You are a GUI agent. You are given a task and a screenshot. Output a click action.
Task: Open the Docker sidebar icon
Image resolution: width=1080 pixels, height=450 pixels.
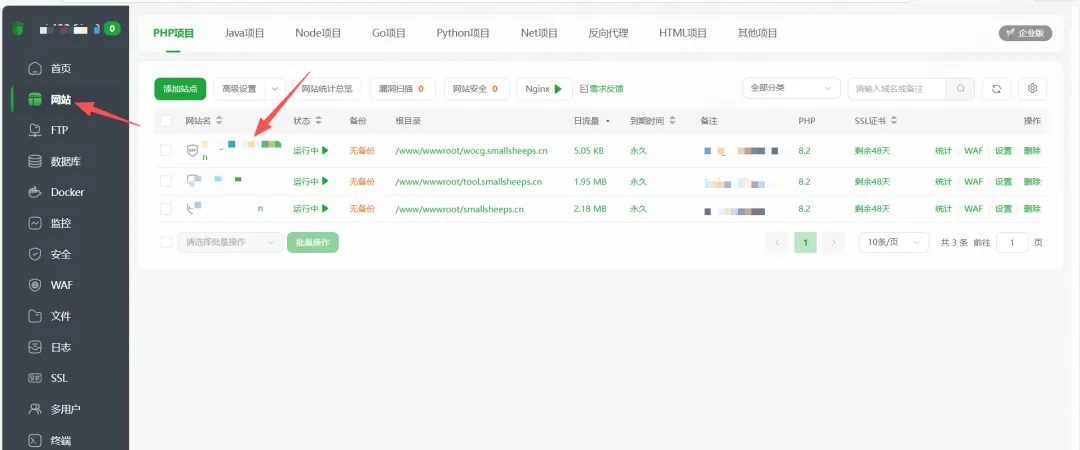35,192
